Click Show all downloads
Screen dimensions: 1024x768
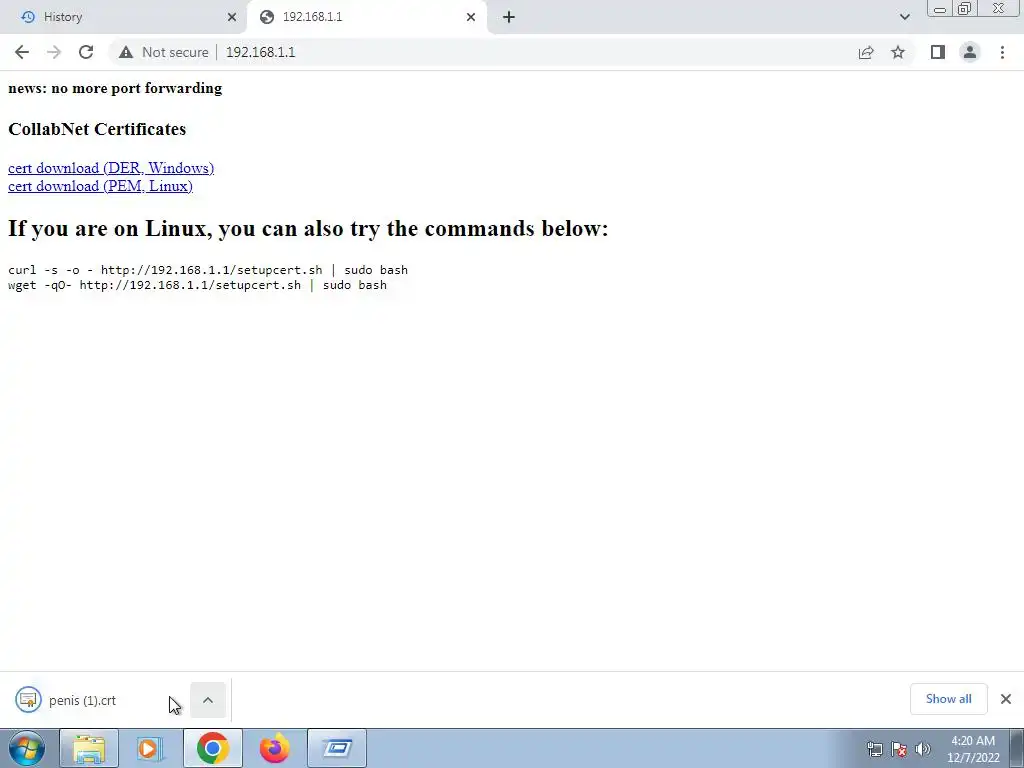click(x=948, y=699)
